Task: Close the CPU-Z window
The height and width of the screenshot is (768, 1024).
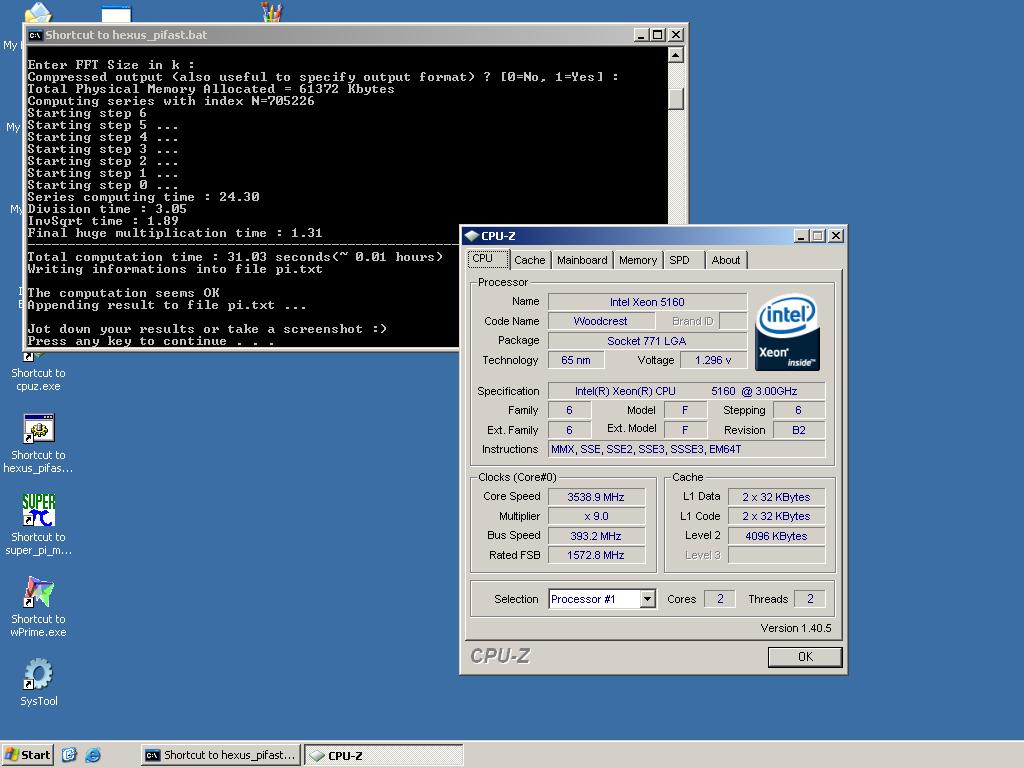Action: 835,236
